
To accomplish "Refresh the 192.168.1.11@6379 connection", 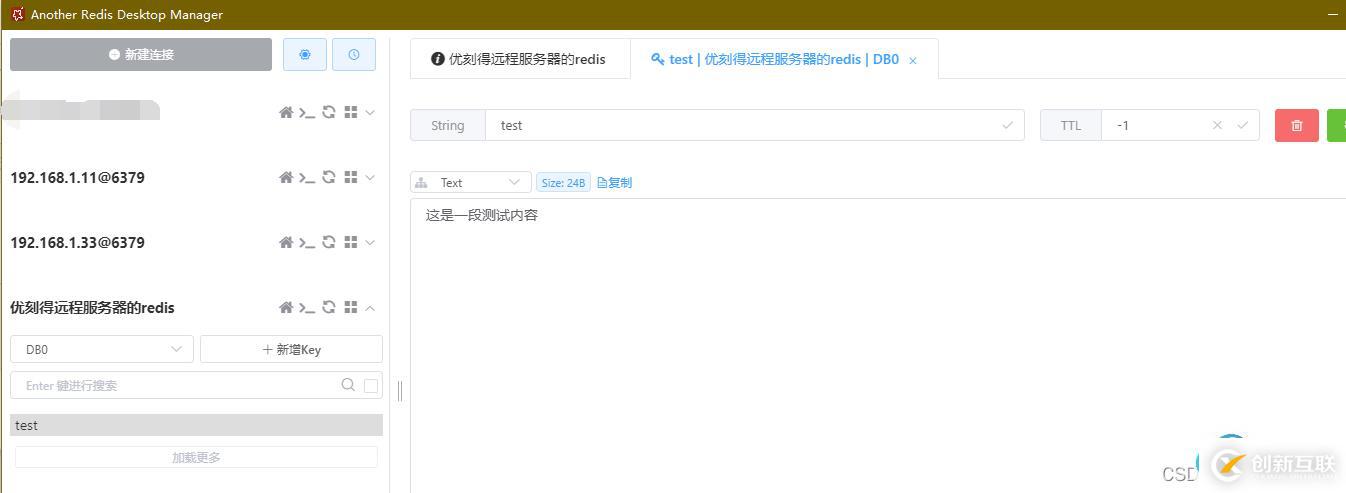I will pyautogui.click(x=328, y=177).
